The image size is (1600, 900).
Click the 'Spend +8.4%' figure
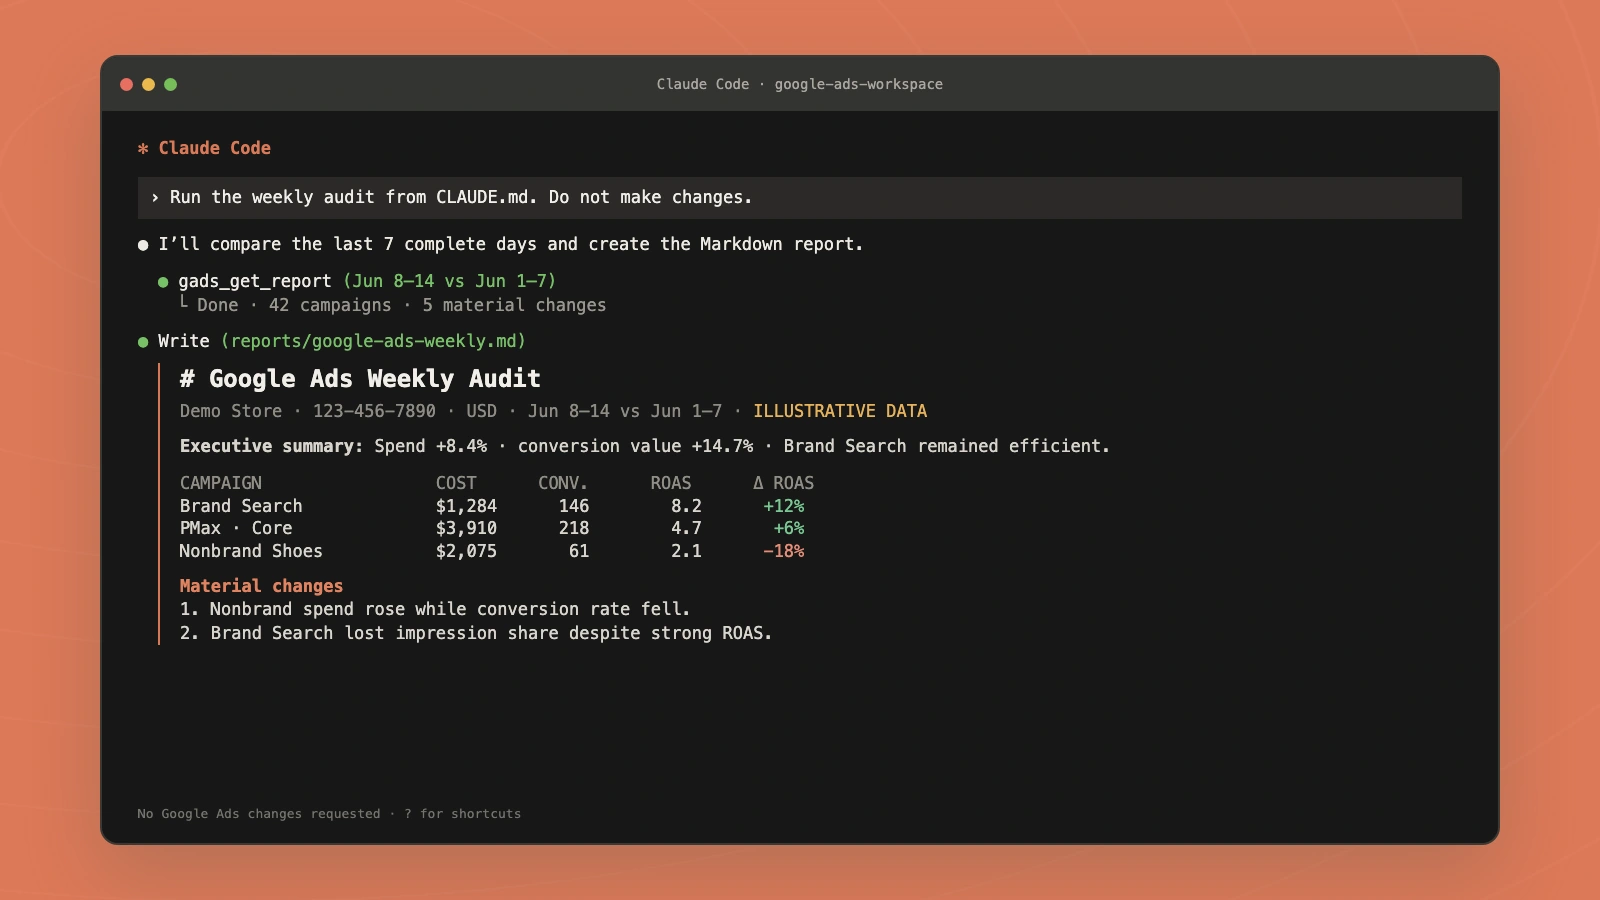tap(430, 446)
